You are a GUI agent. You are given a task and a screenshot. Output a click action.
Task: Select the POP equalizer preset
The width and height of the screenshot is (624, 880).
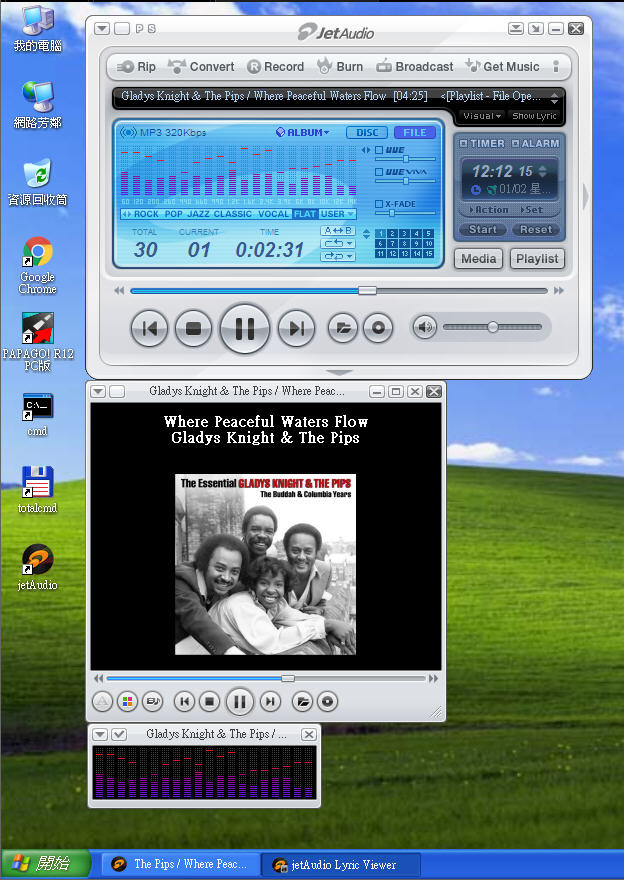point(173,214)
